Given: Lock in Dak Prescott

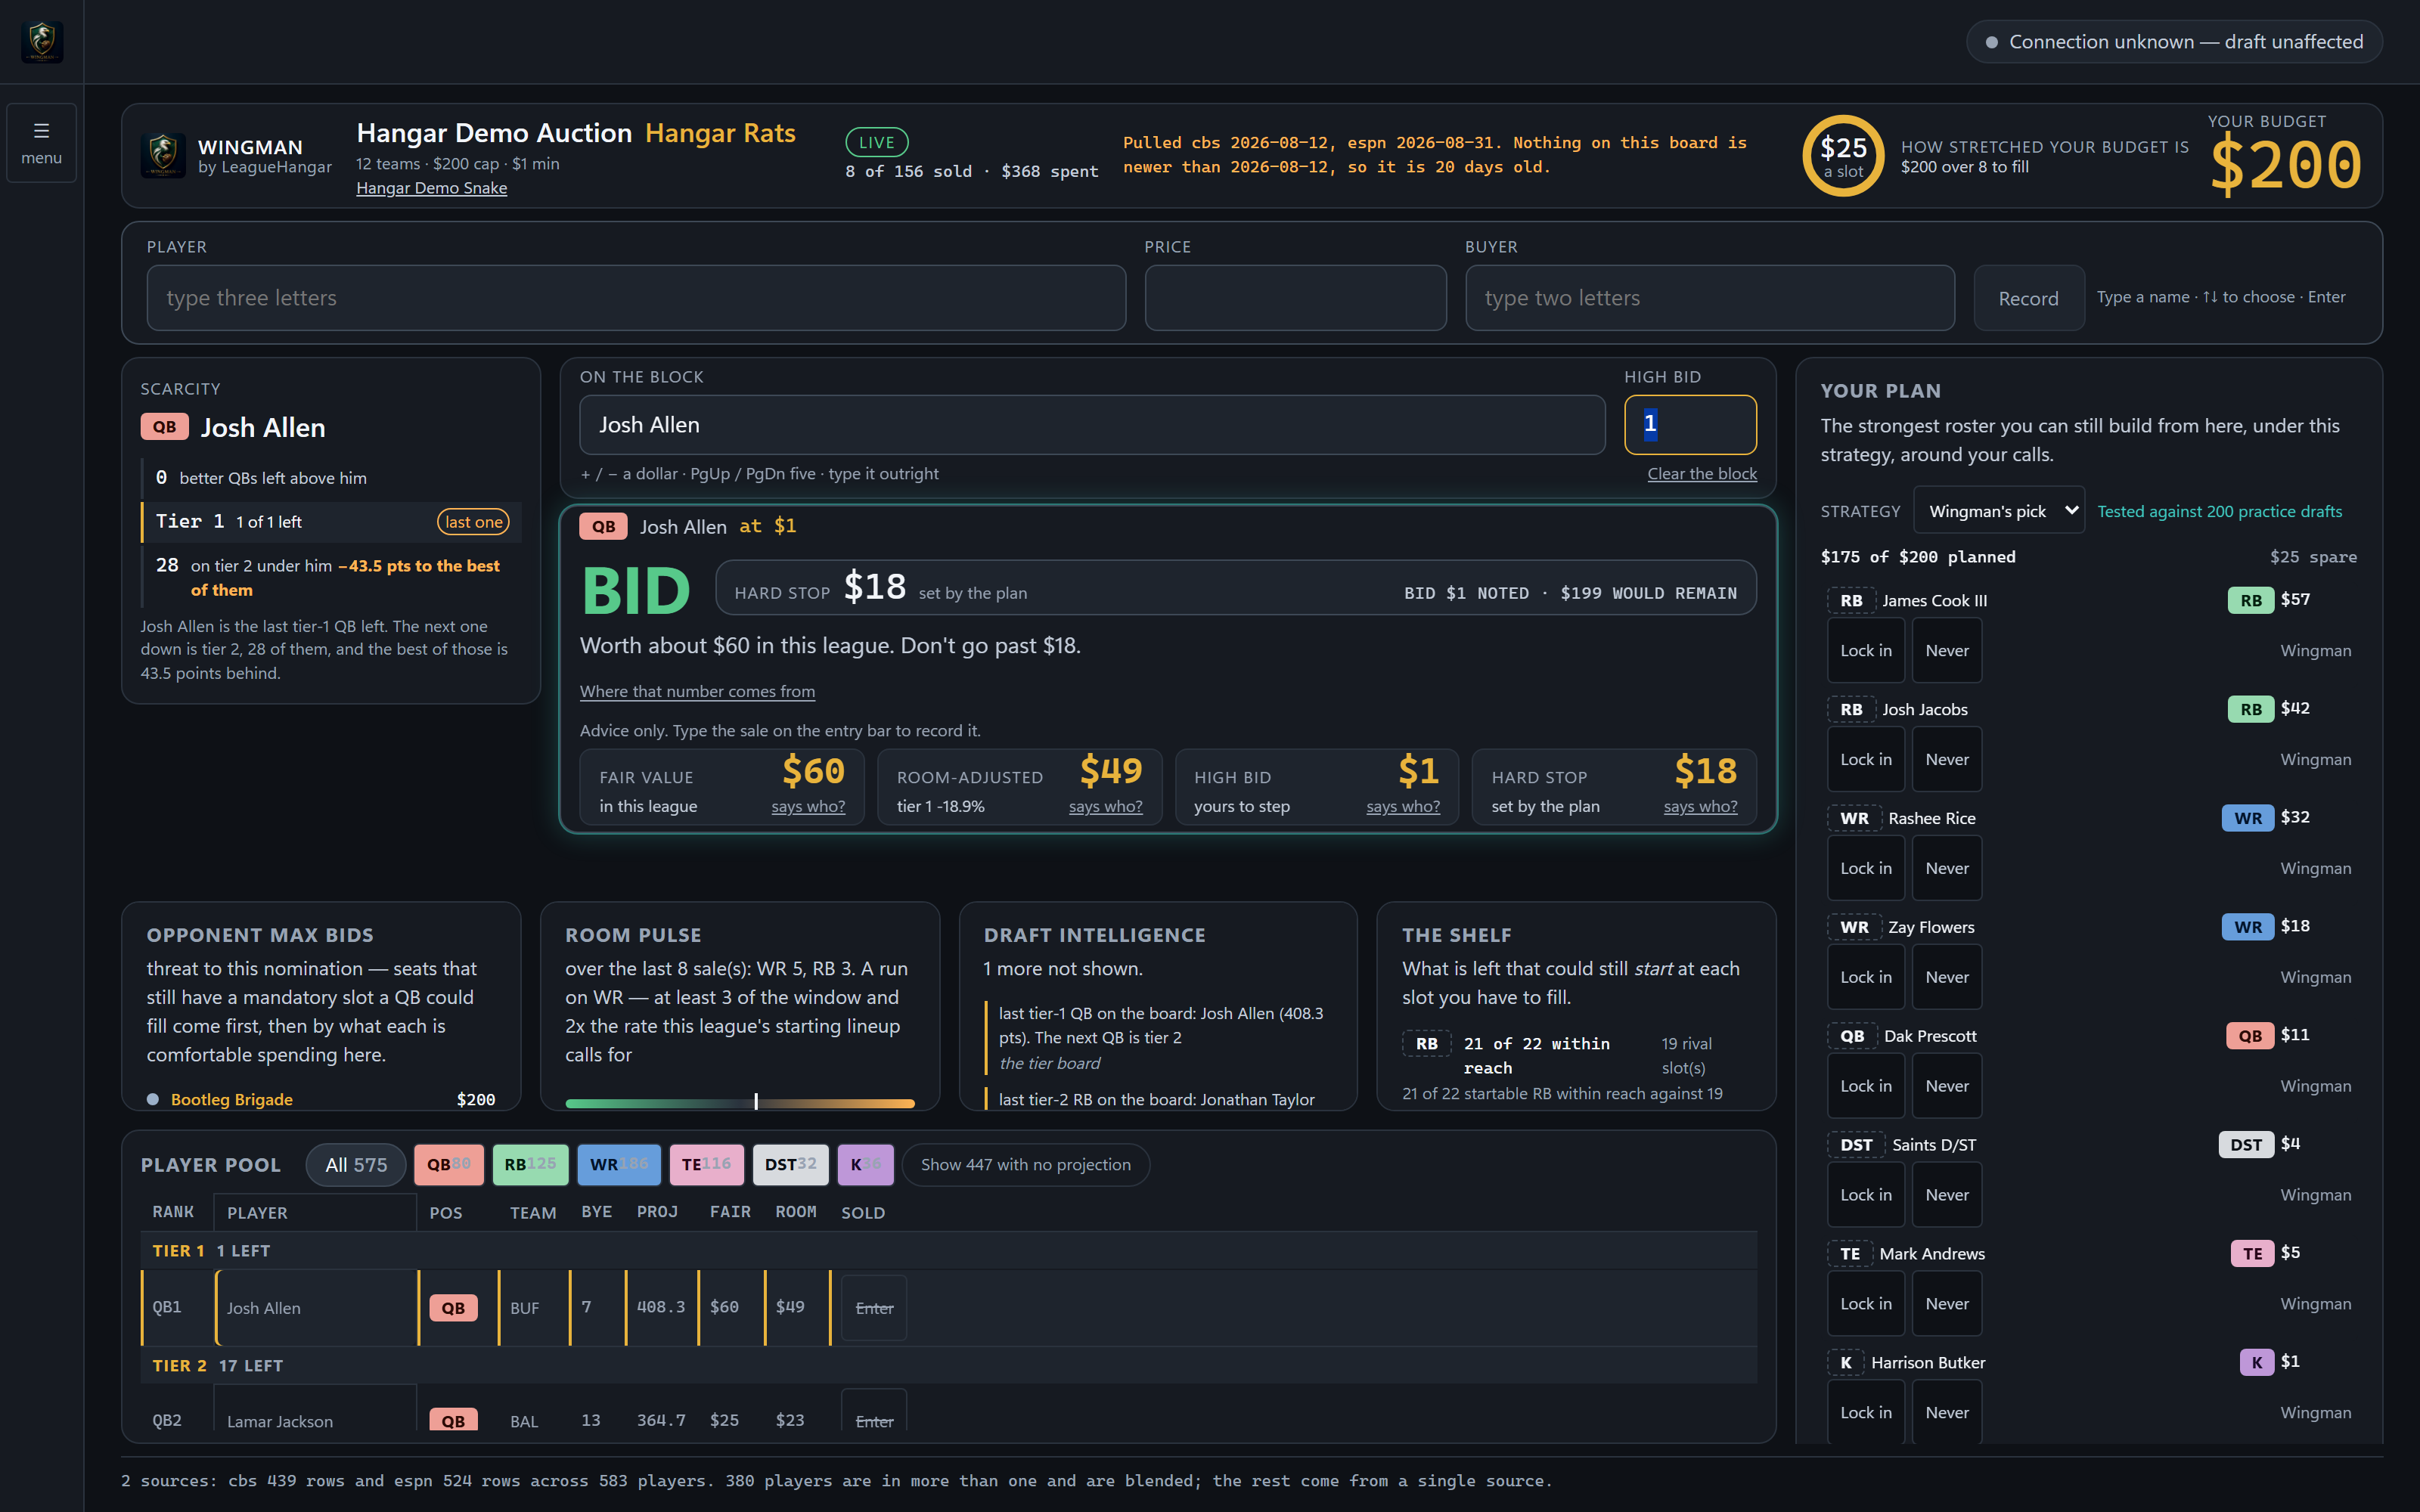Looking at the screenshot, I should 1866,1086.
